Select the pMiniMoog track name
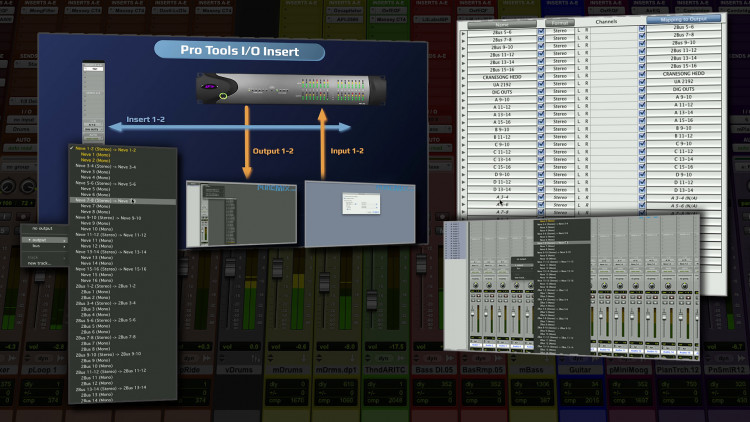The width and height of the screenshot is (750, 422). point(629,370)
